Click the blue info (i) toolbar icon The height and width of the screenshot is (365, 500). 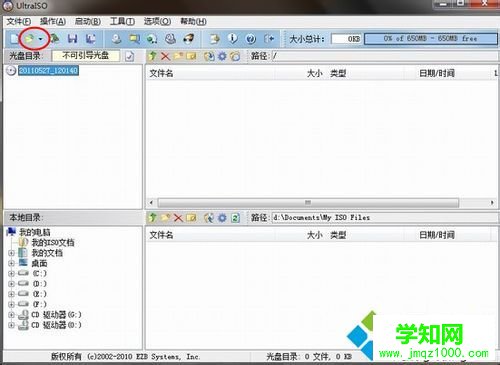coord(233,39)
